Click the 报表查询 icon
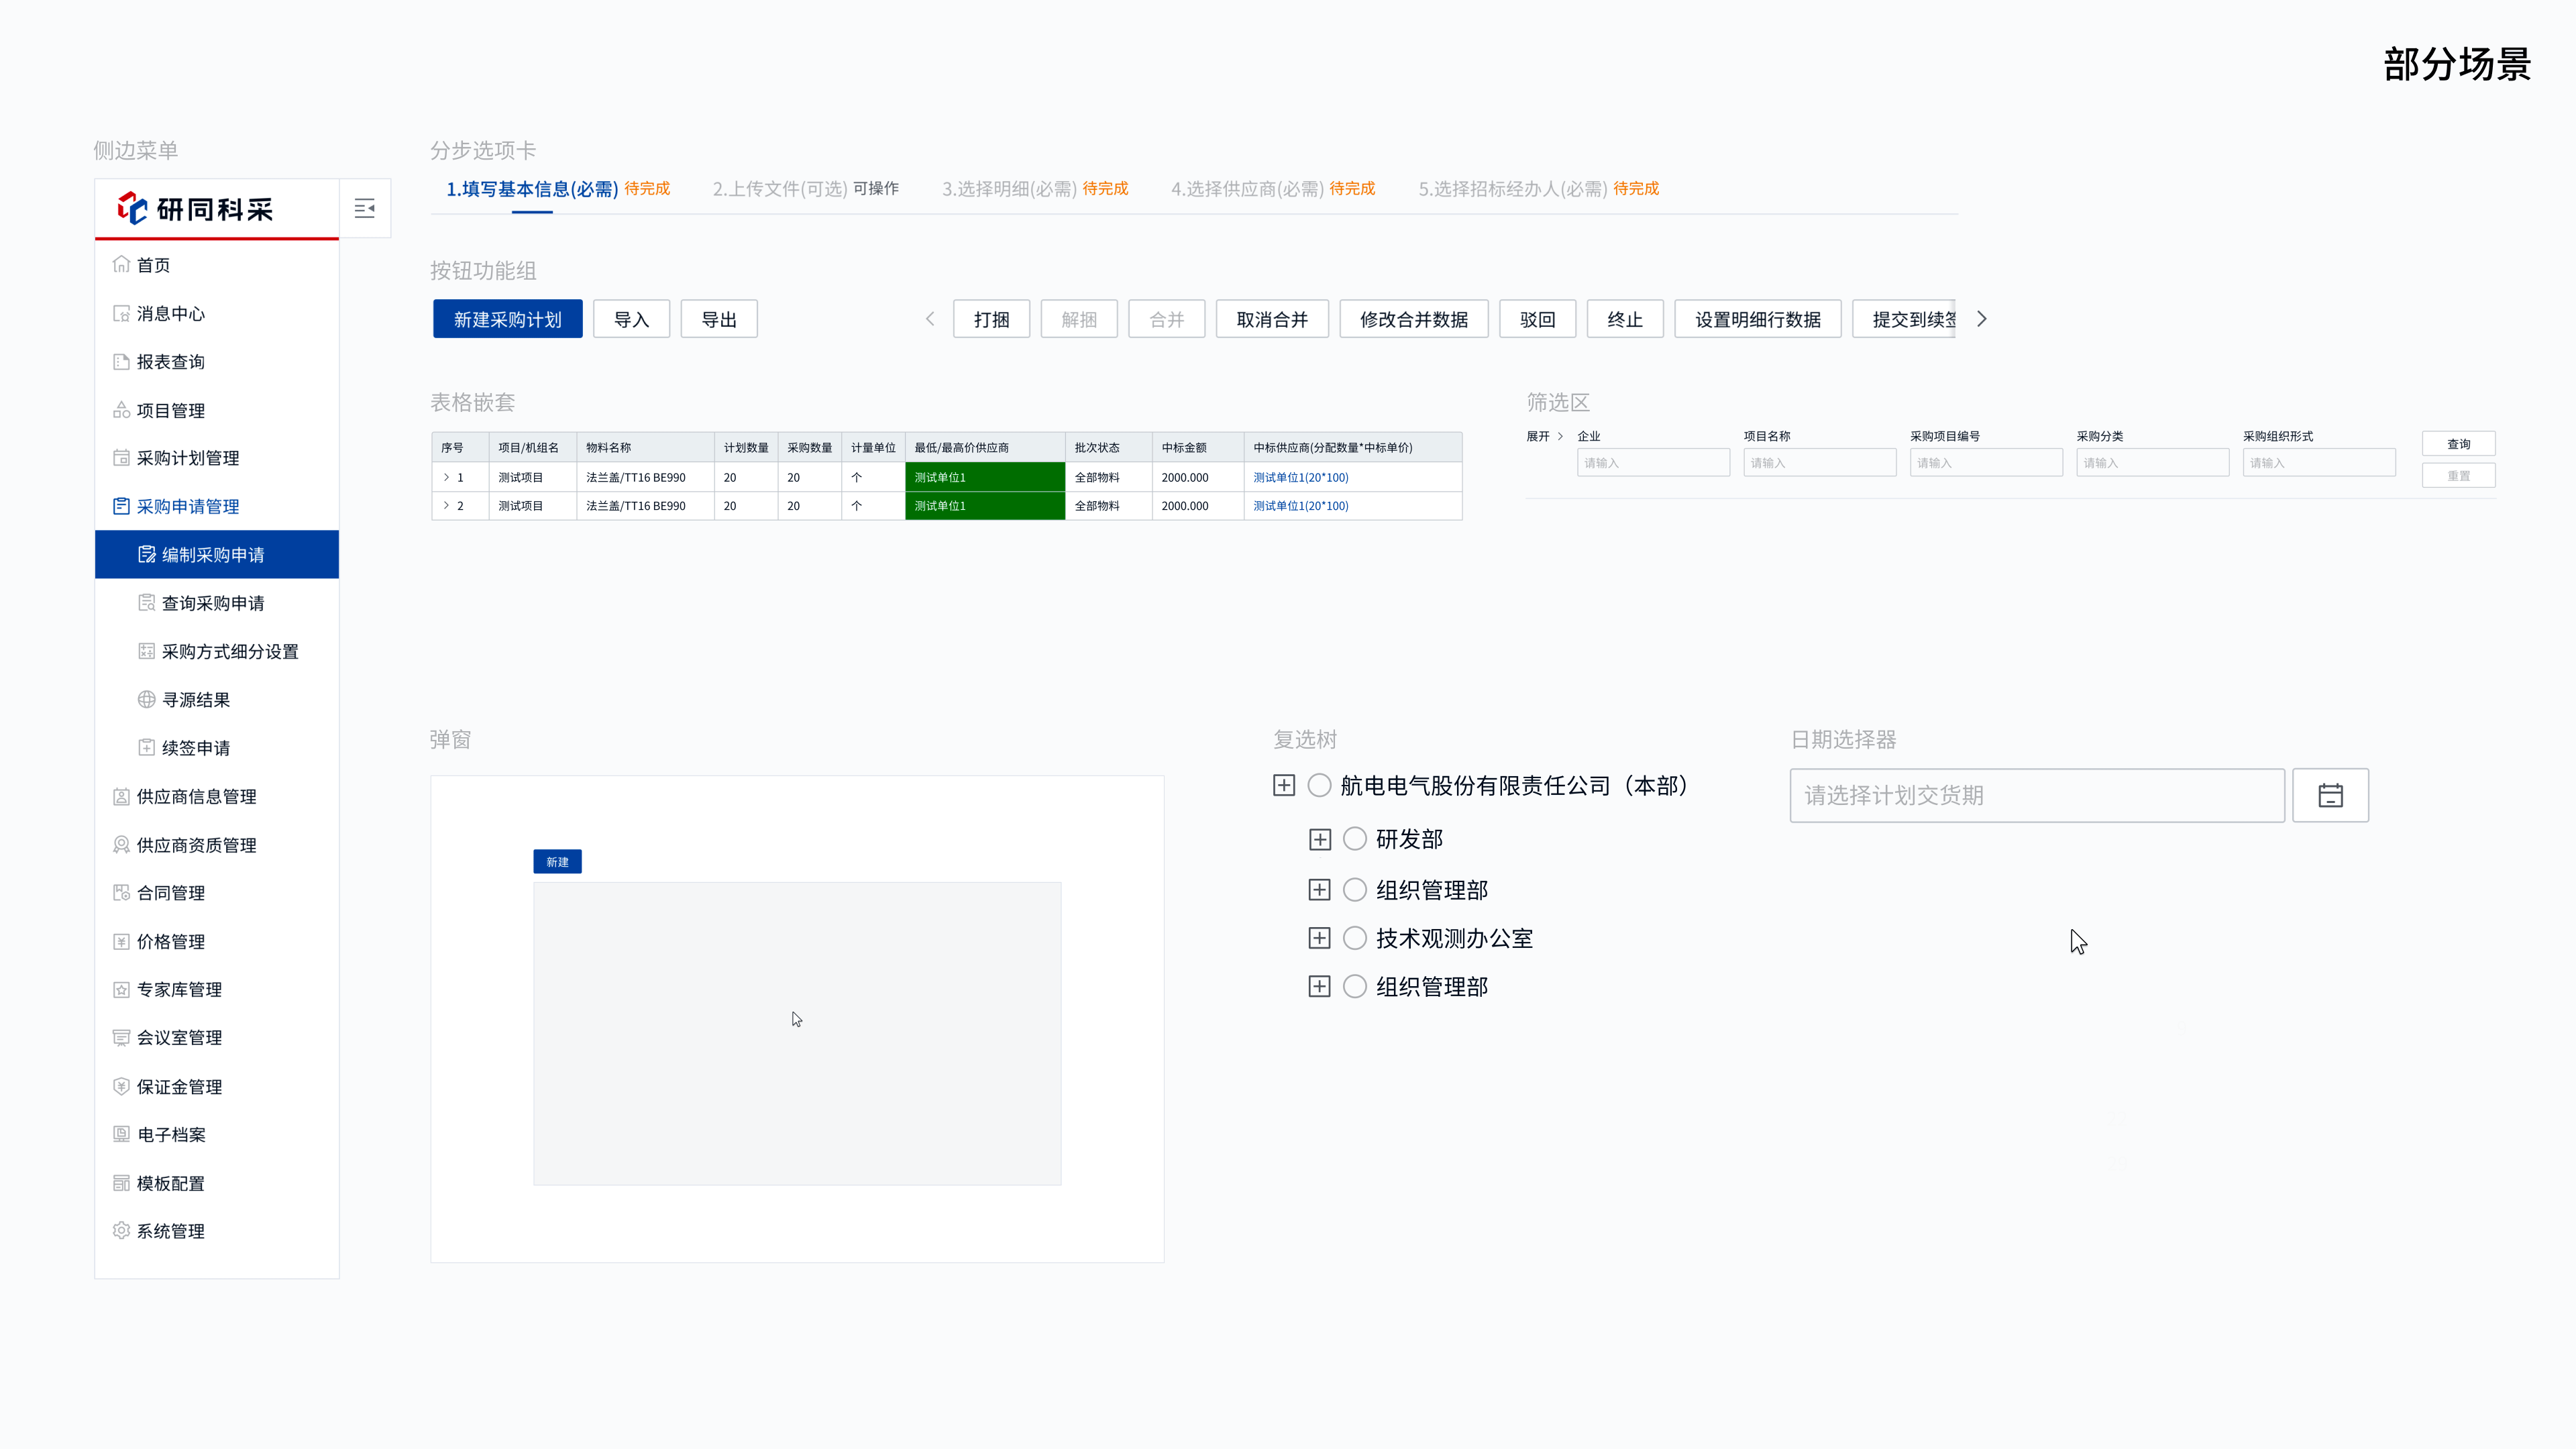This screenshot has height=1449, width=2576. point(121,361)
